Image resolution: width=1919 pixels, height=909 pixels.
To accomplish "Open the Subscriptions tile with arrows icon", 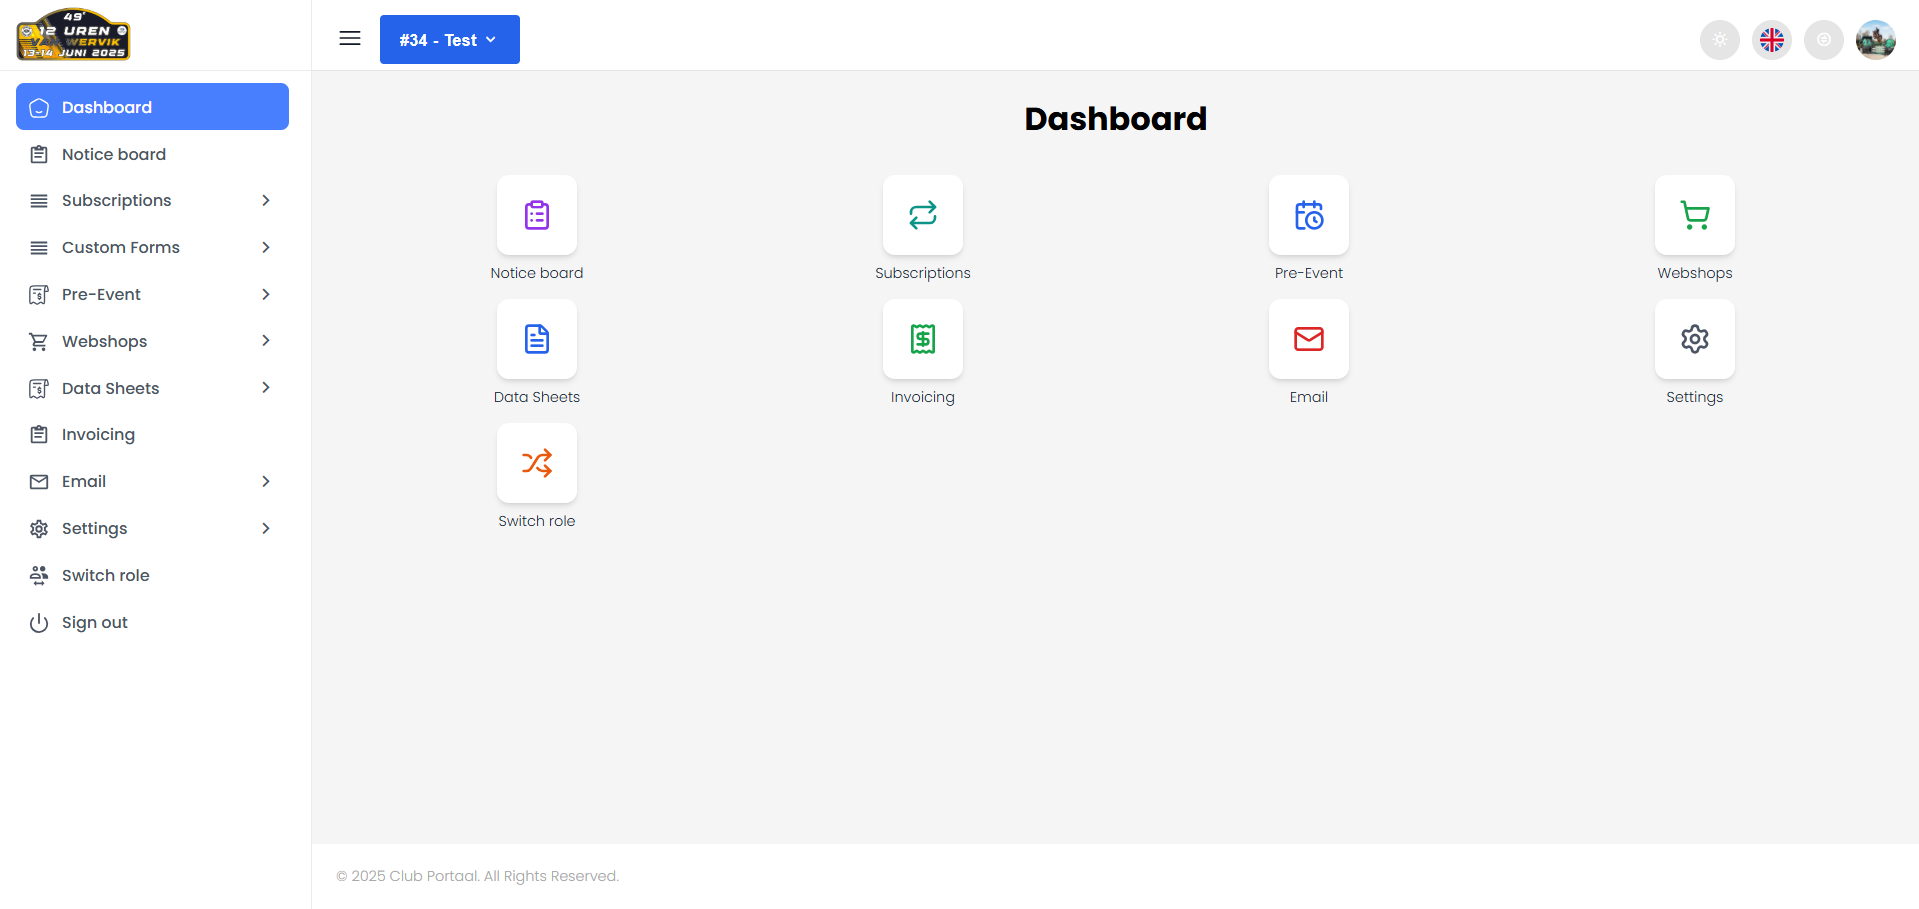I will coord(922,216).
